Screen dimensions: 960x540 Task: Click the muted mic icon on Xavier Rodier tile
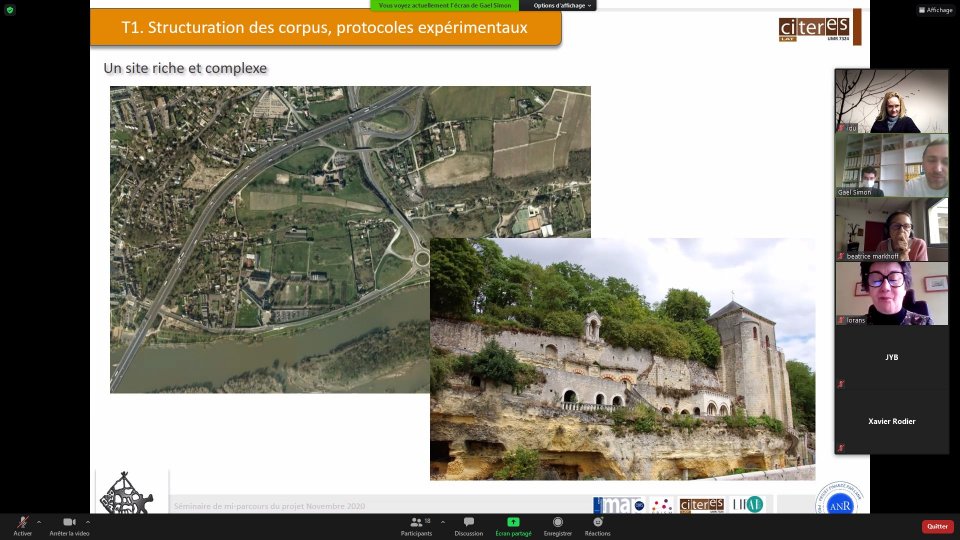841,448
